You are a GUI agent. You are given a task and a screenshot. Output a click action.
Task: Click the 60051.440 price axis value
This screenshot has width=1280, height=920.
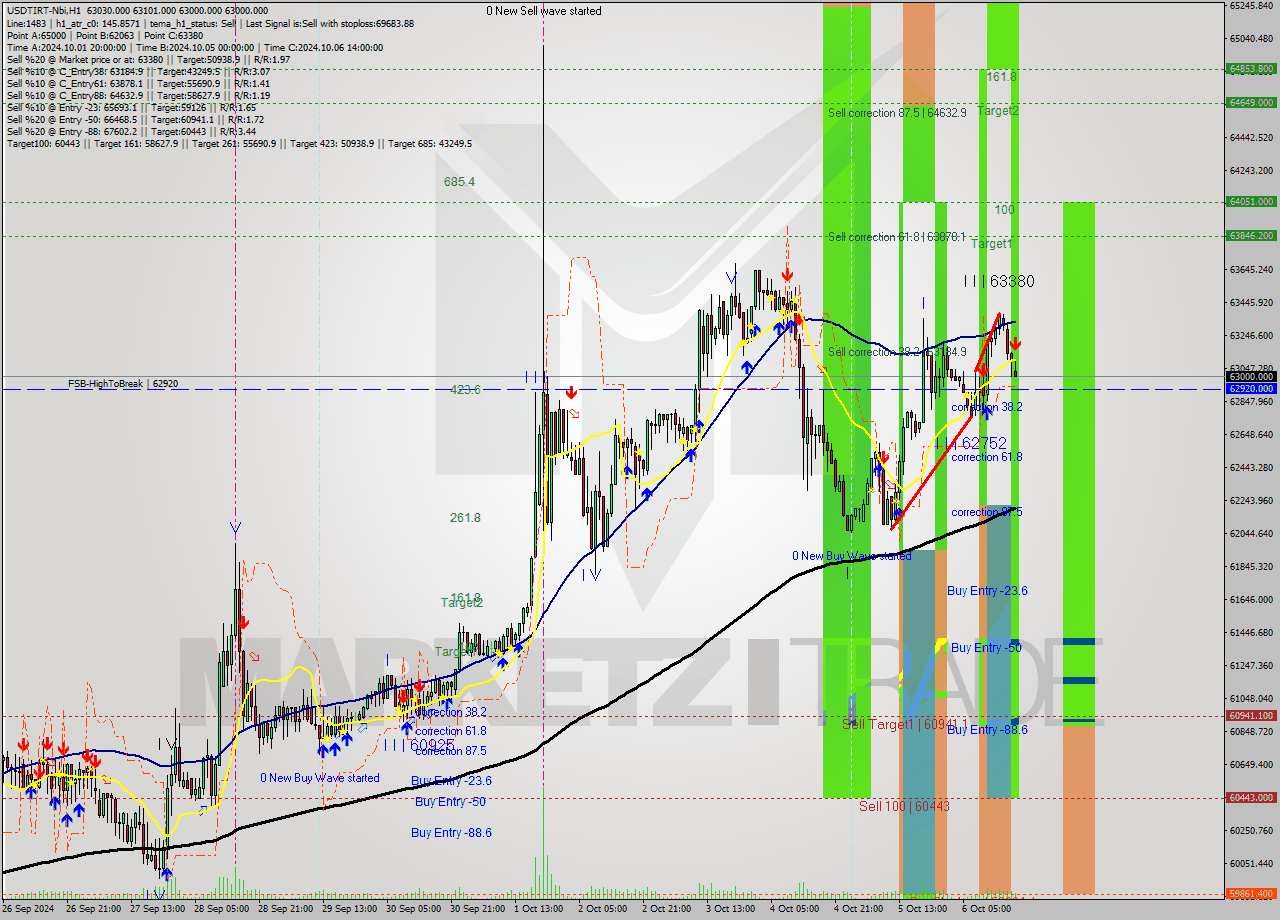click(1250, 863)
